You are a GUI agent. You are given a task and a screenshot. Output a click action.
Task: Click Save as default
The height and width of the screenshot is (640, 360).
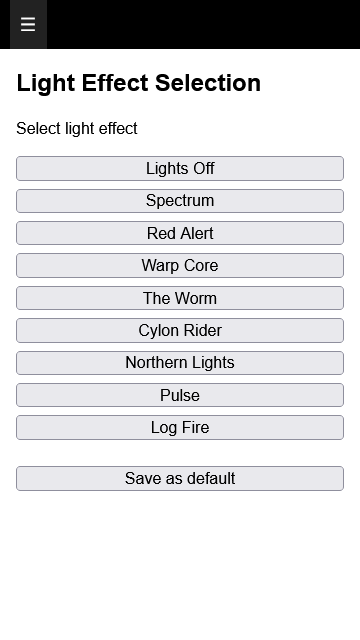pyautogui.click(x=180, y=478)
